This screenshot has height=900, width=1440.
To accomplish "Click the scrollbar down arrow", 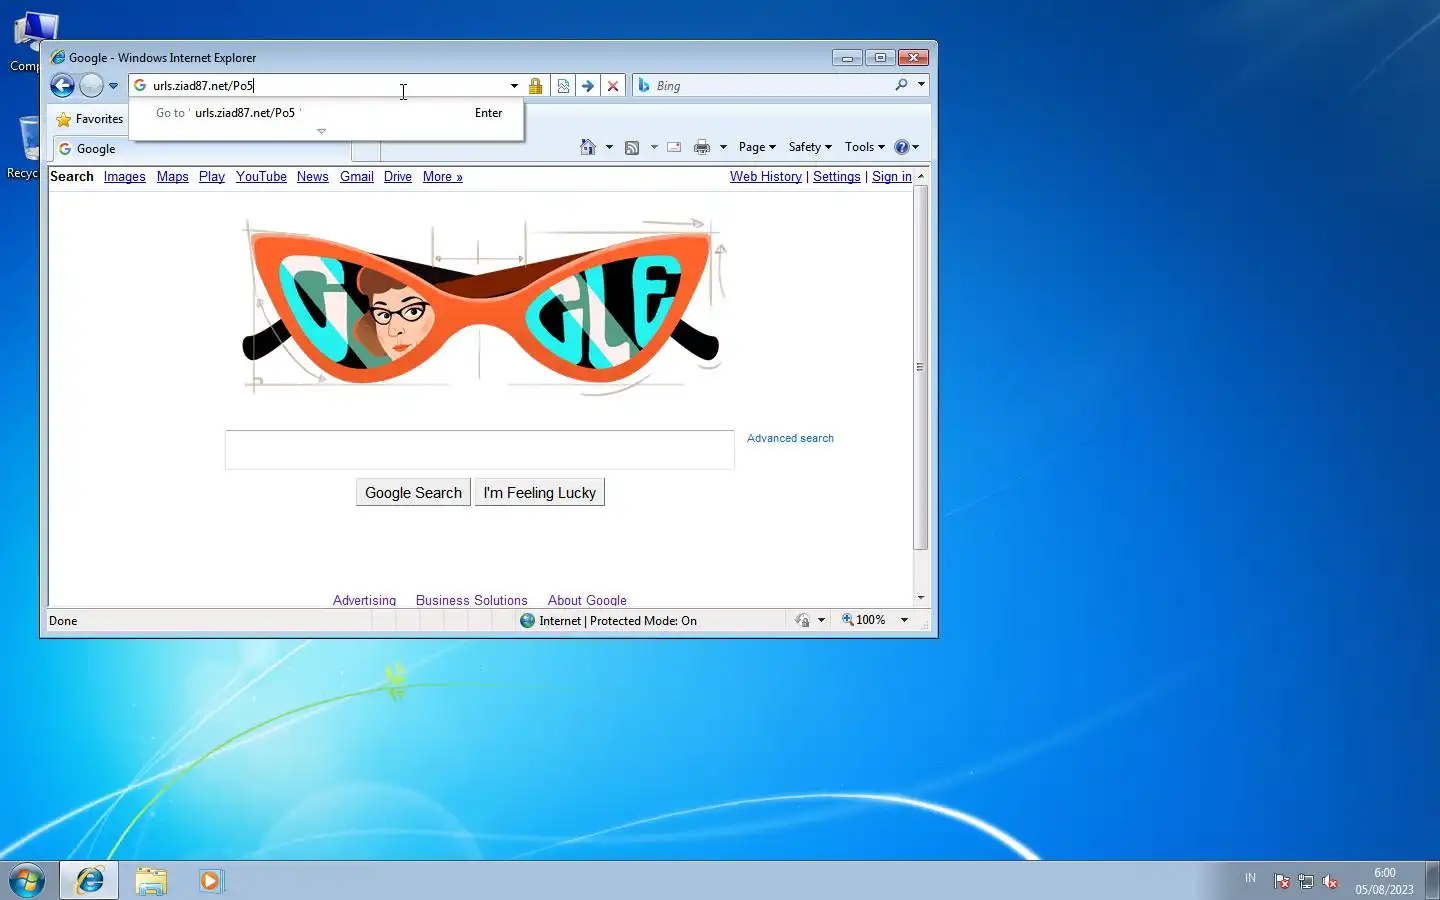I will pyautogui.click(x=921, y=598).
